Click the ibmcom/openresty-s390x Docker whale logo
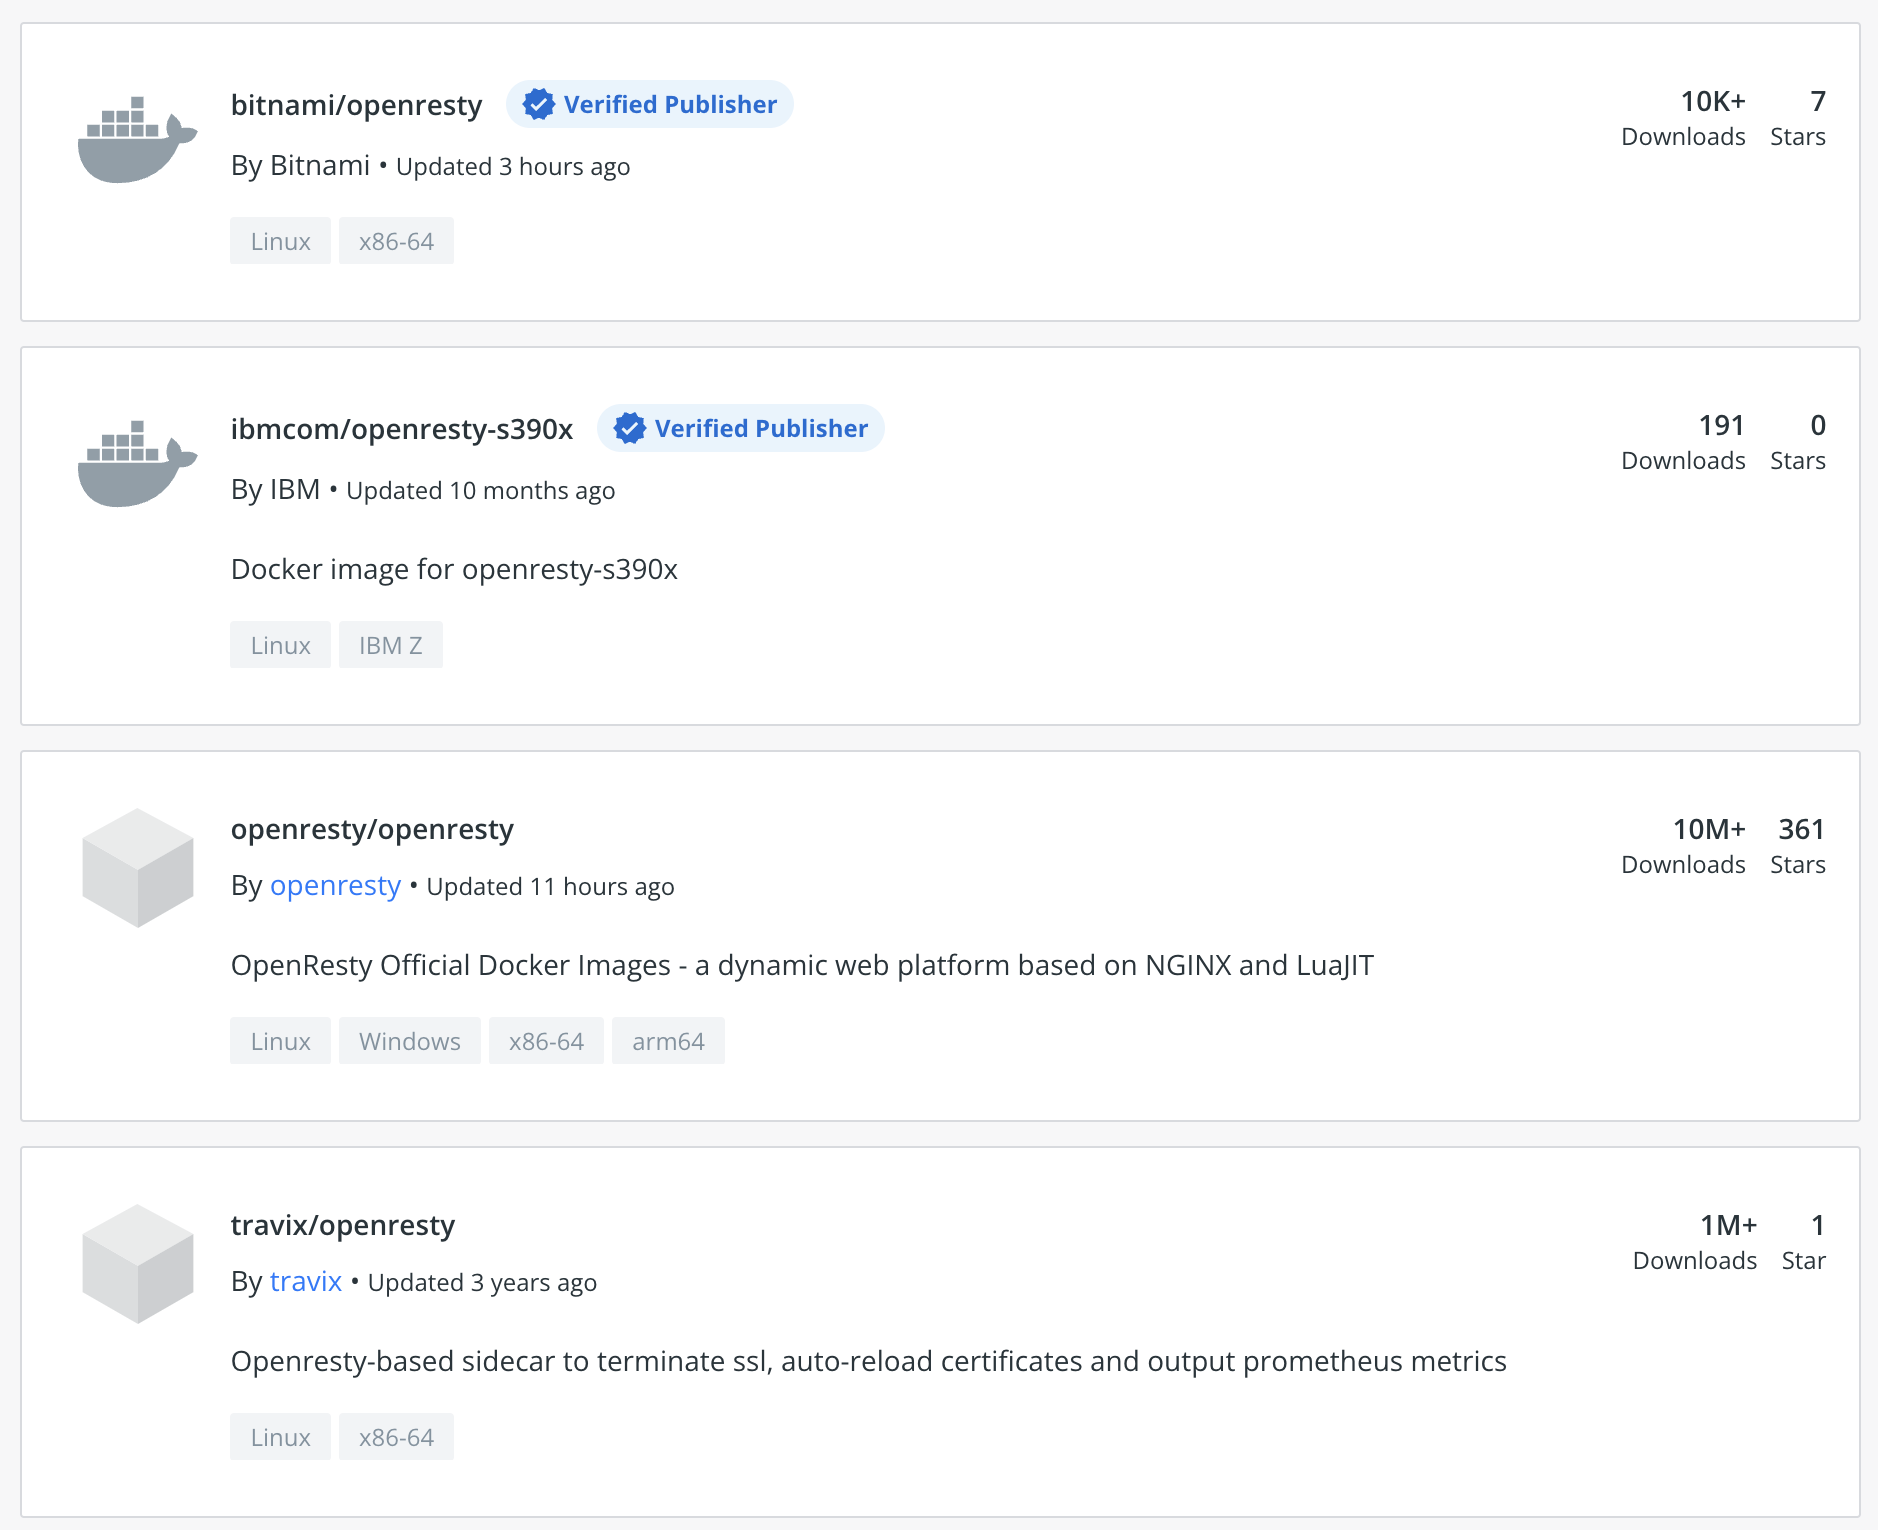Viewport: 1878px width, 1530px height. (x=137, y=465)
